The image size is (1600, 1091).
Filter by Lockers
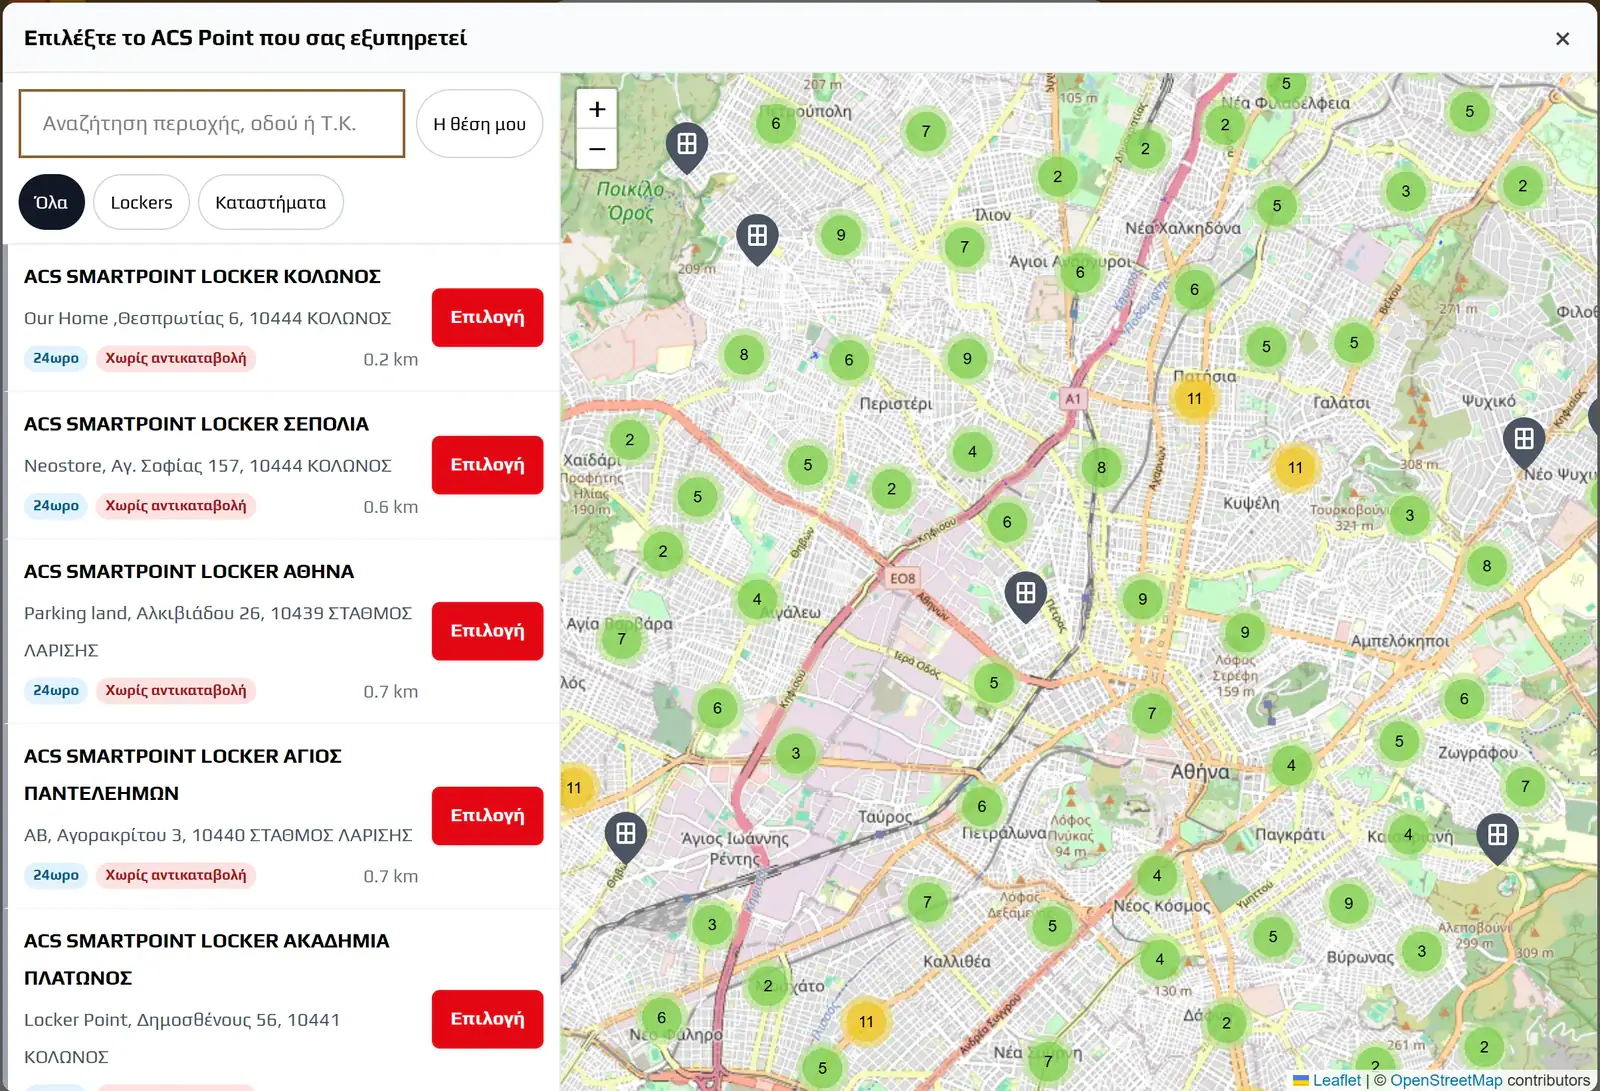pyautogui.click(x=141, y=202)
